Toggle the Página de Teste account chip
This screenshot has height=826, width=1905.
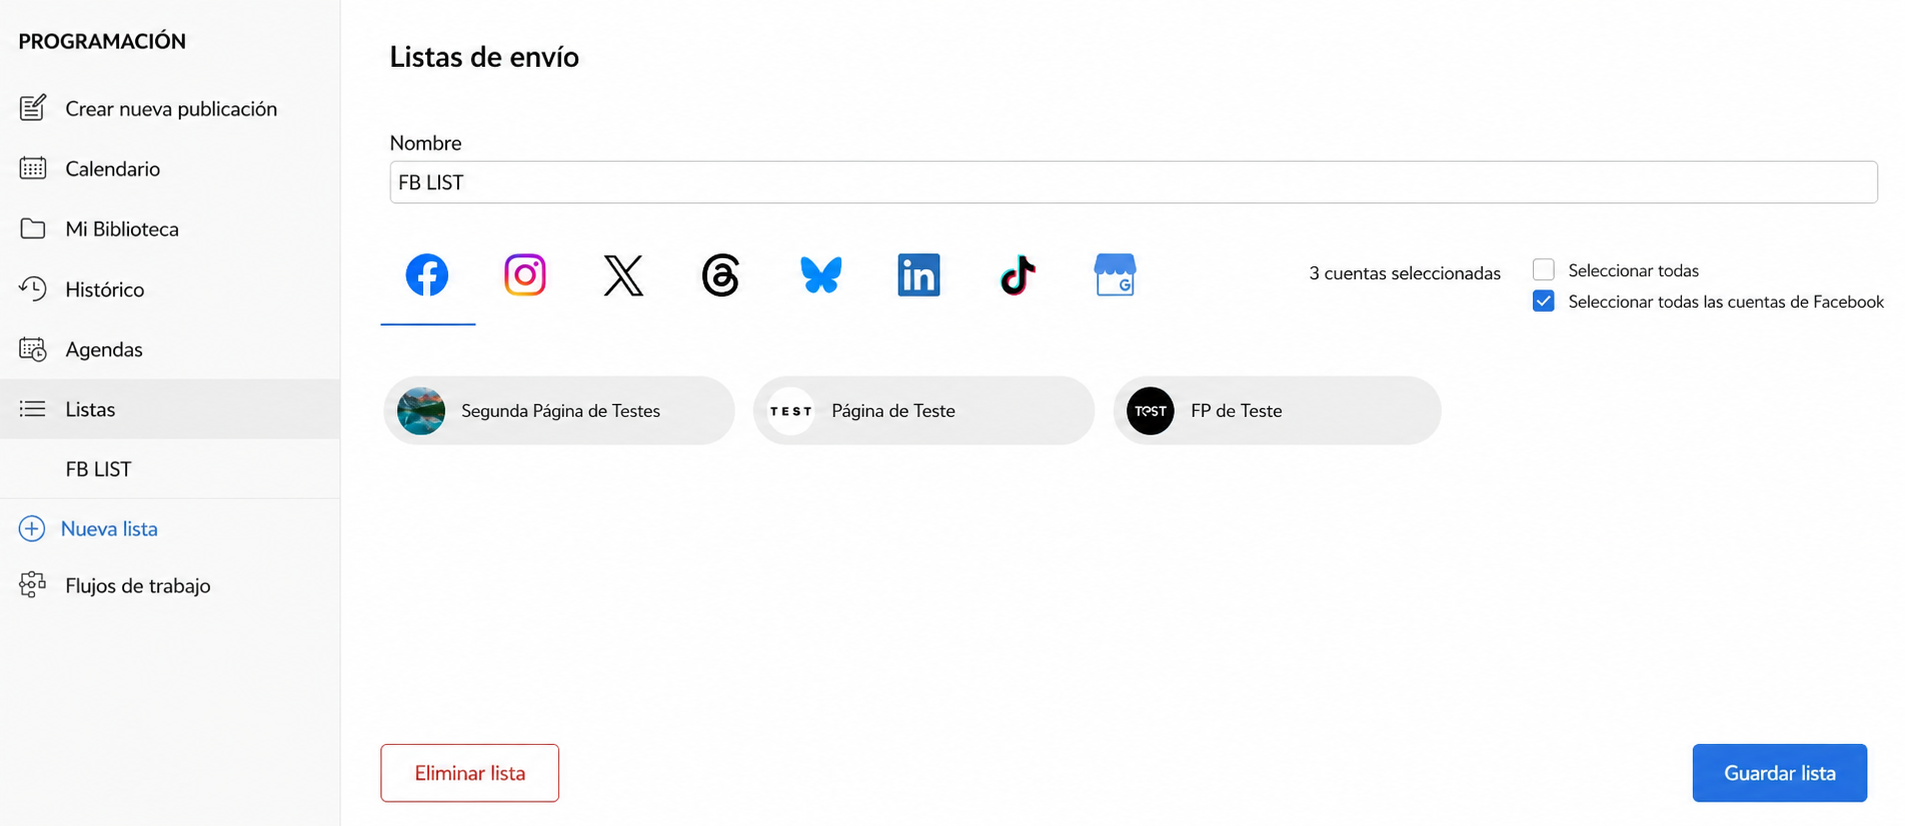(924, 411)
